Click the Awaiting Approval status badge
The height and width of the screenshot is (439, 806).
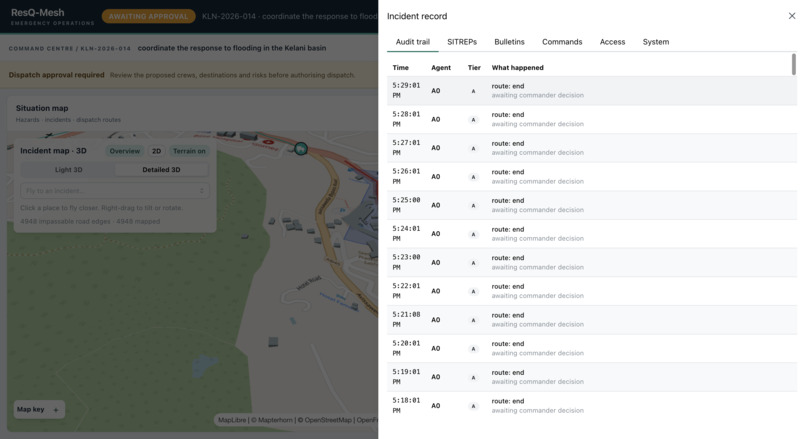pyautogui.click(x=148, y=16)
